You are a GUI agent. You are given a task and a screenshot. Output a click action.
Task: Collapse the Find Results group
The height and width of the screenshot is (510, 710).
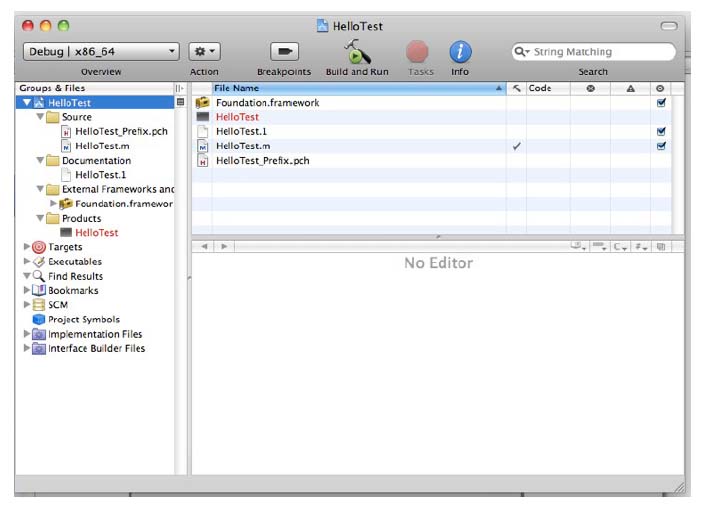pyautogui.click(x=27, y=275)
